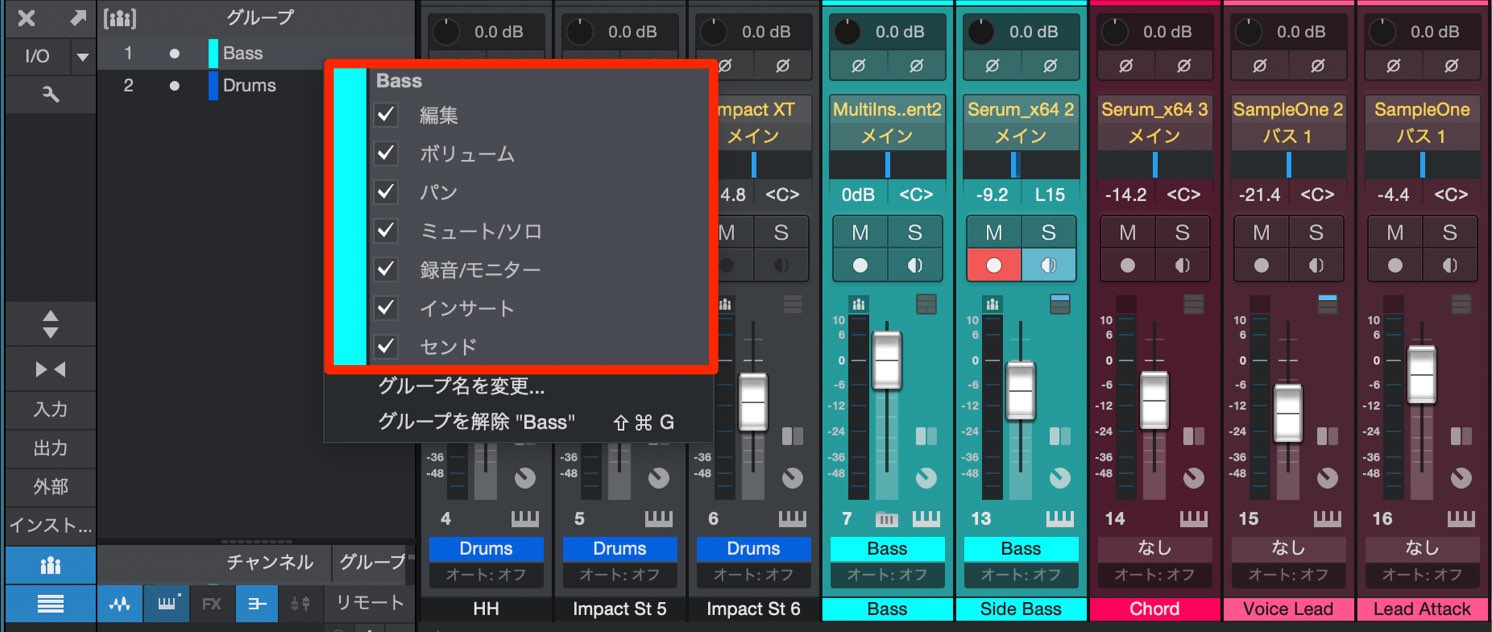The width and height of the screenshot is (1492, 632).
Task: Switch to the グループ tab at bottom
Action: click(x=372, y=562)
